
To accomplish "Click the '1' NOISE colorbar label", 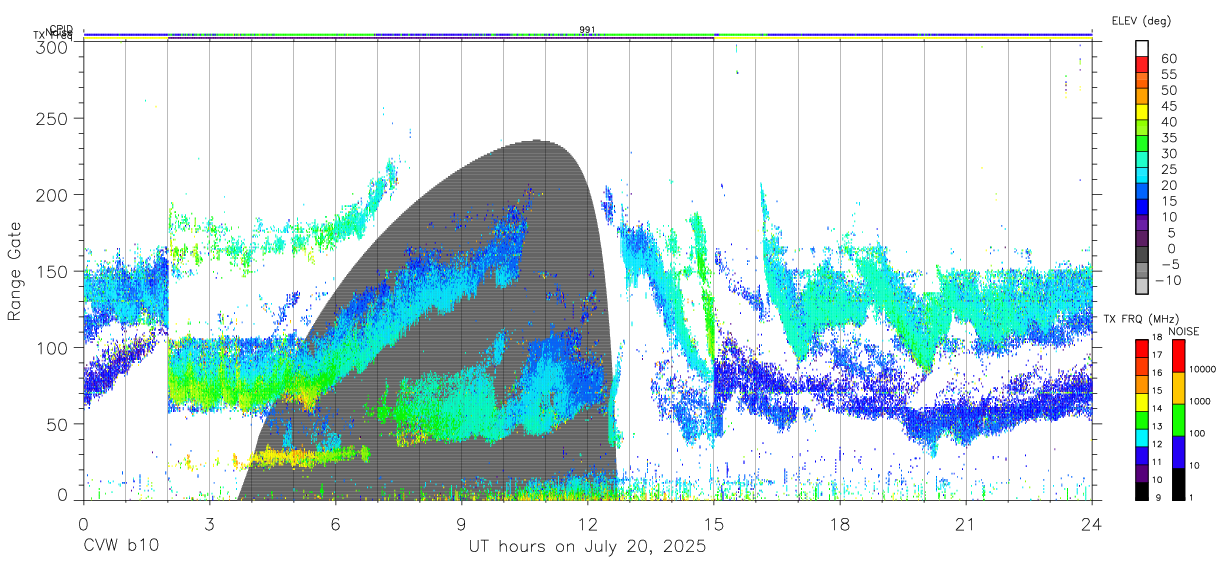I will tap(1191, 497).
